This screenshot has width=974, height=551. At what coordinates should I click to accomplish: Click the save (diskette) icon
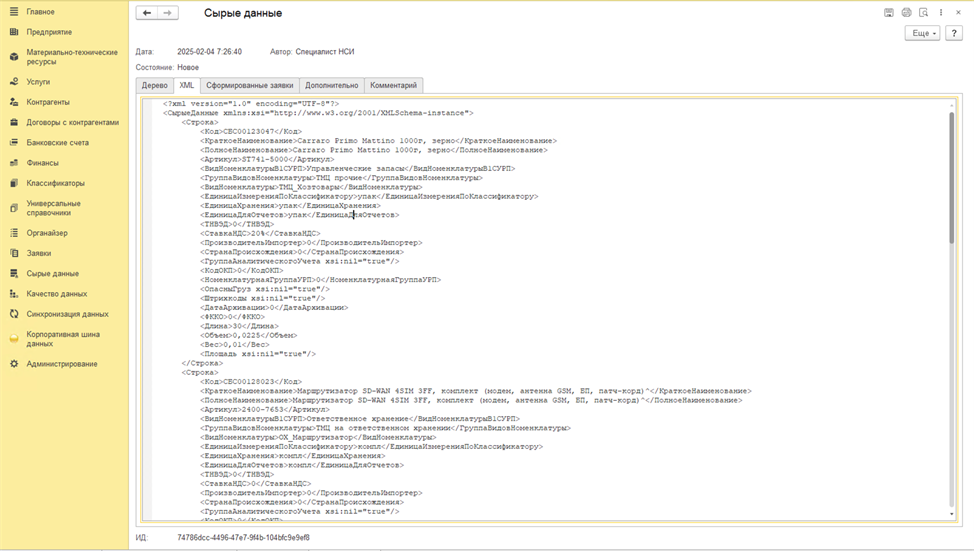tap(889, 13)
